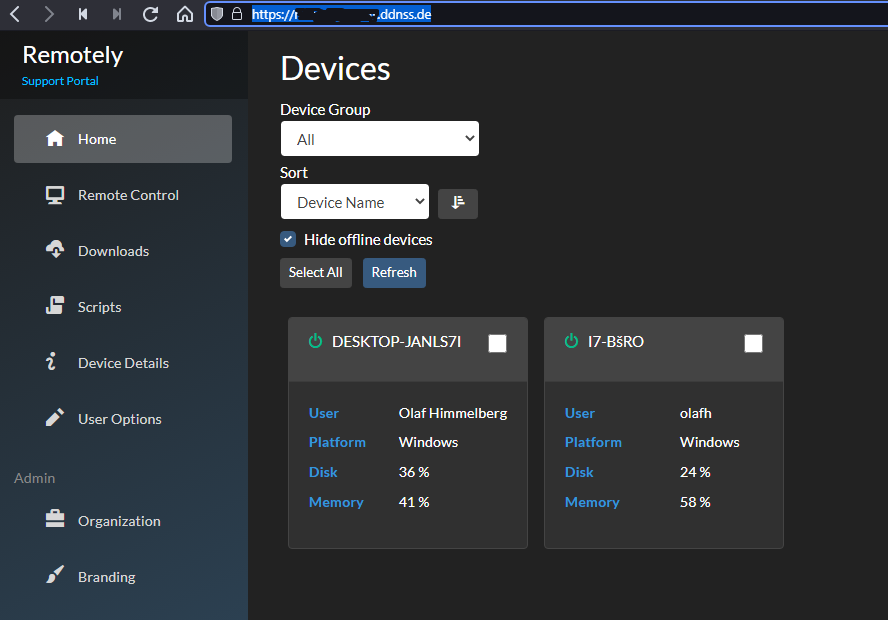Click the Scripts scroll icon
Screen dimensions: 888x620
tap(55, 305)
